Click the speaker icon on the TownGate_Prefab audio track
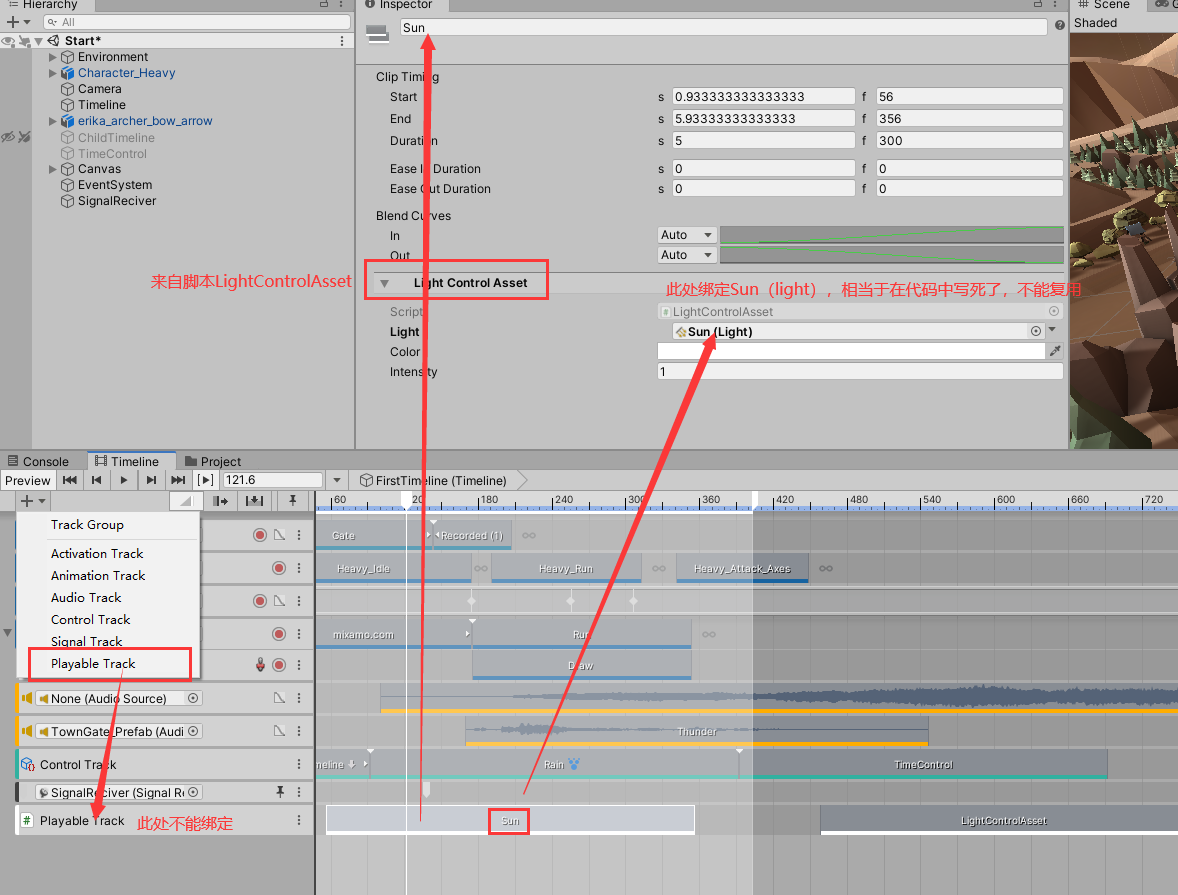Viewport: 1178px width, 895px height. point(25,731)
